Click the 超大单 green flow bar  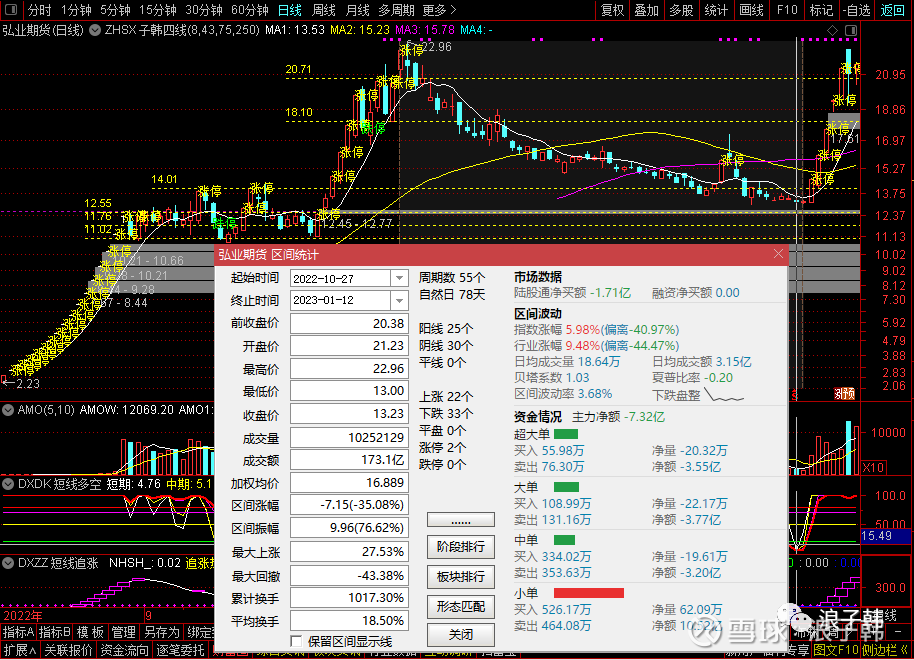tap(565, 434)
